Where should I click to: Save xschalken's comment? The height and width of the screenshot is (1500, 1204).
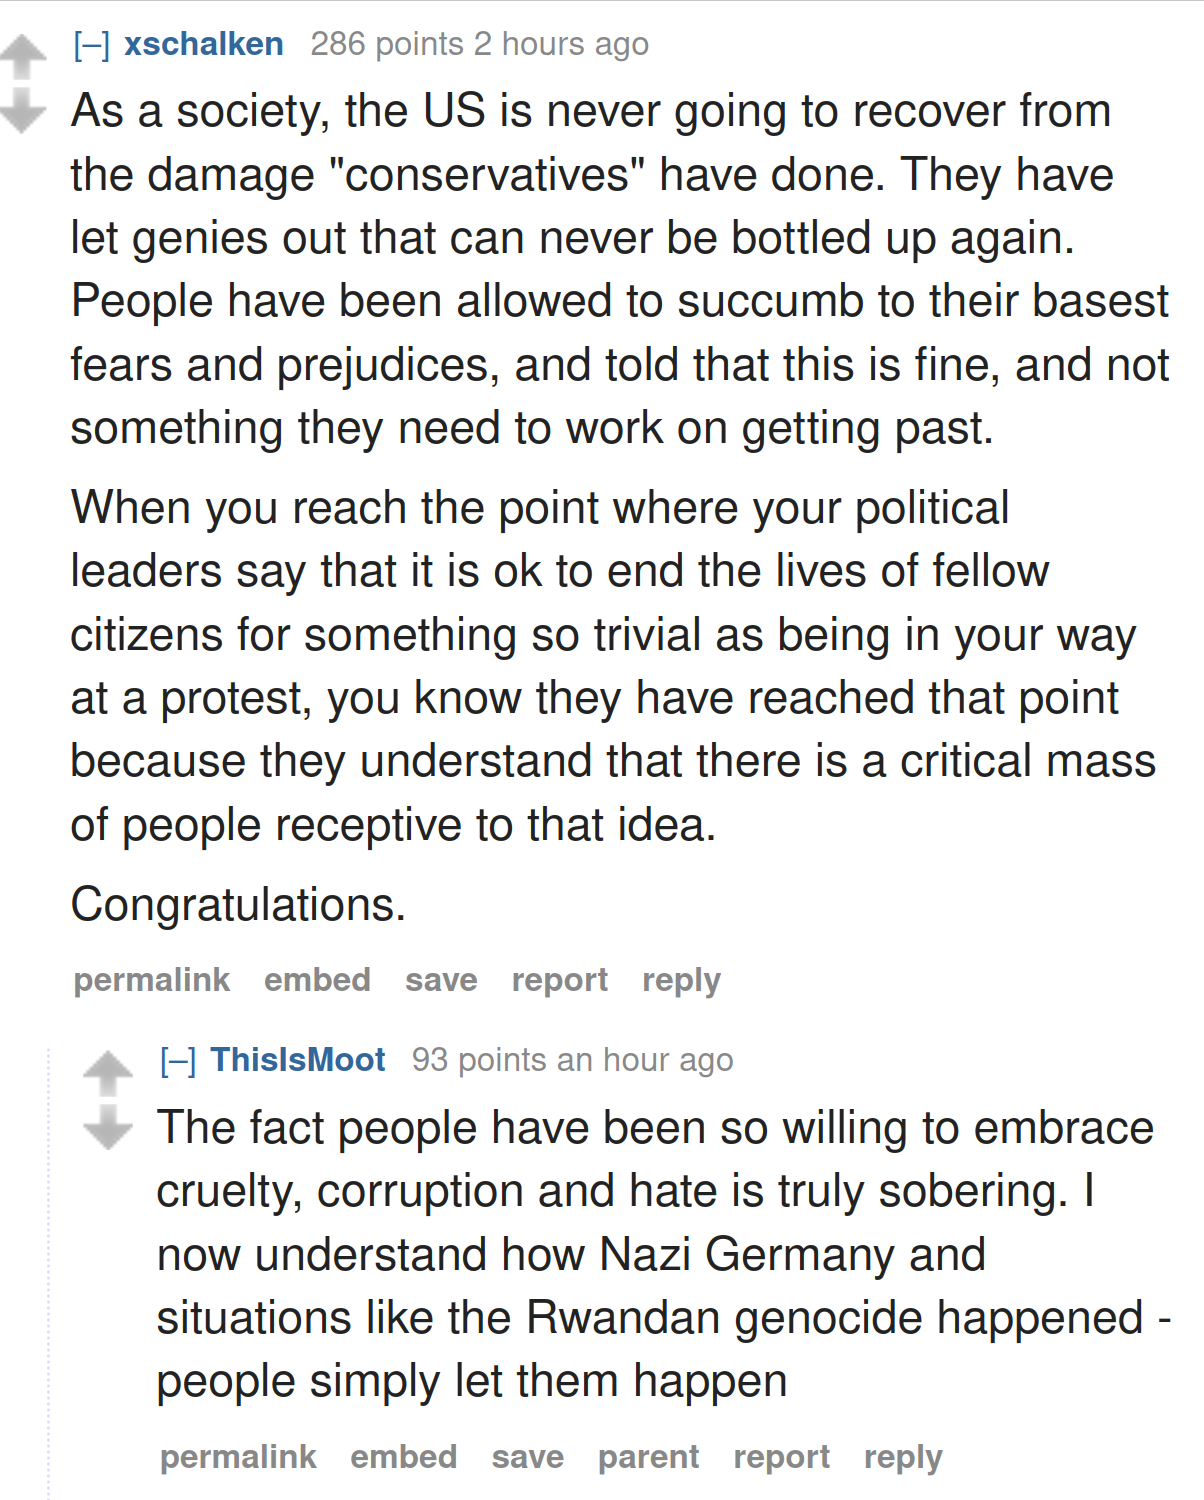[x=441, y=980]
